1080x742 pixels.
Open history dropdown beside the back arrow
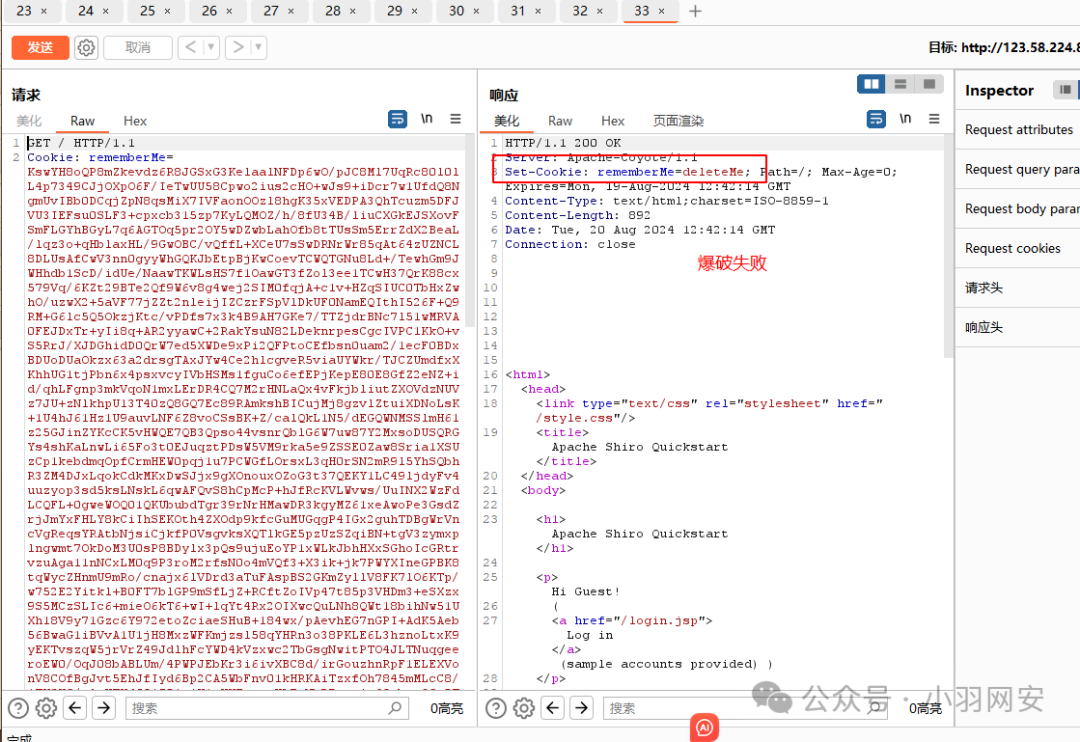tap(211, 48)
